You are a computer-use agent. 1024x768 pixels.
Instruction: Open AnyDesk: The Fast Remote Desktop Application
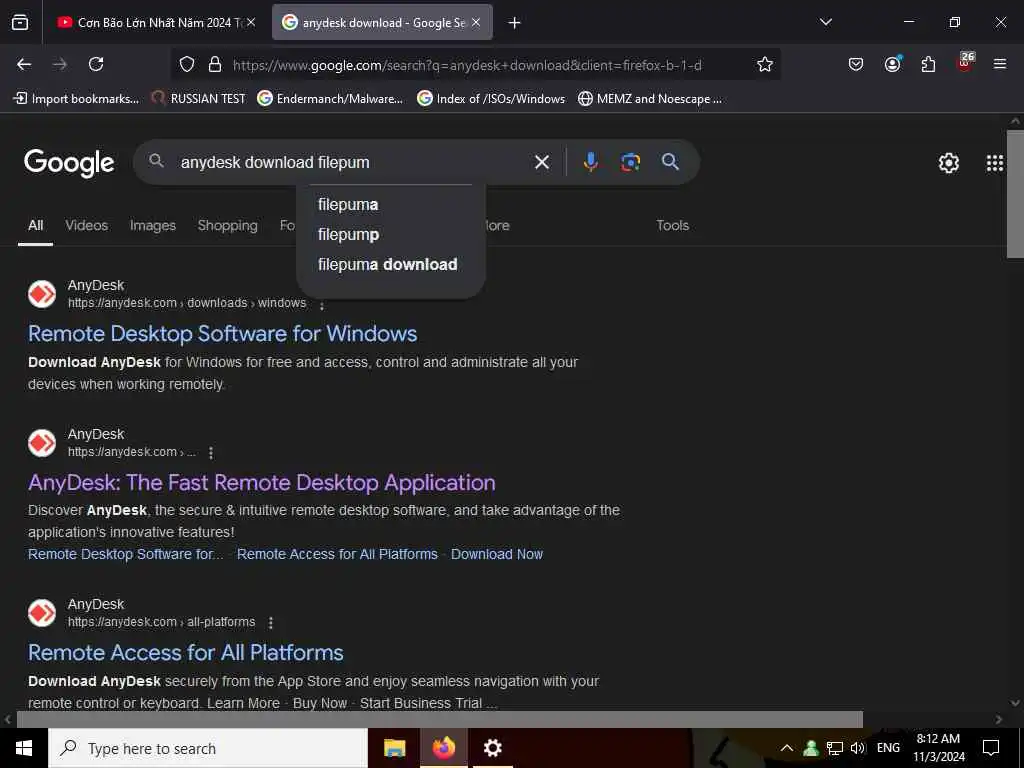[262, 483]
